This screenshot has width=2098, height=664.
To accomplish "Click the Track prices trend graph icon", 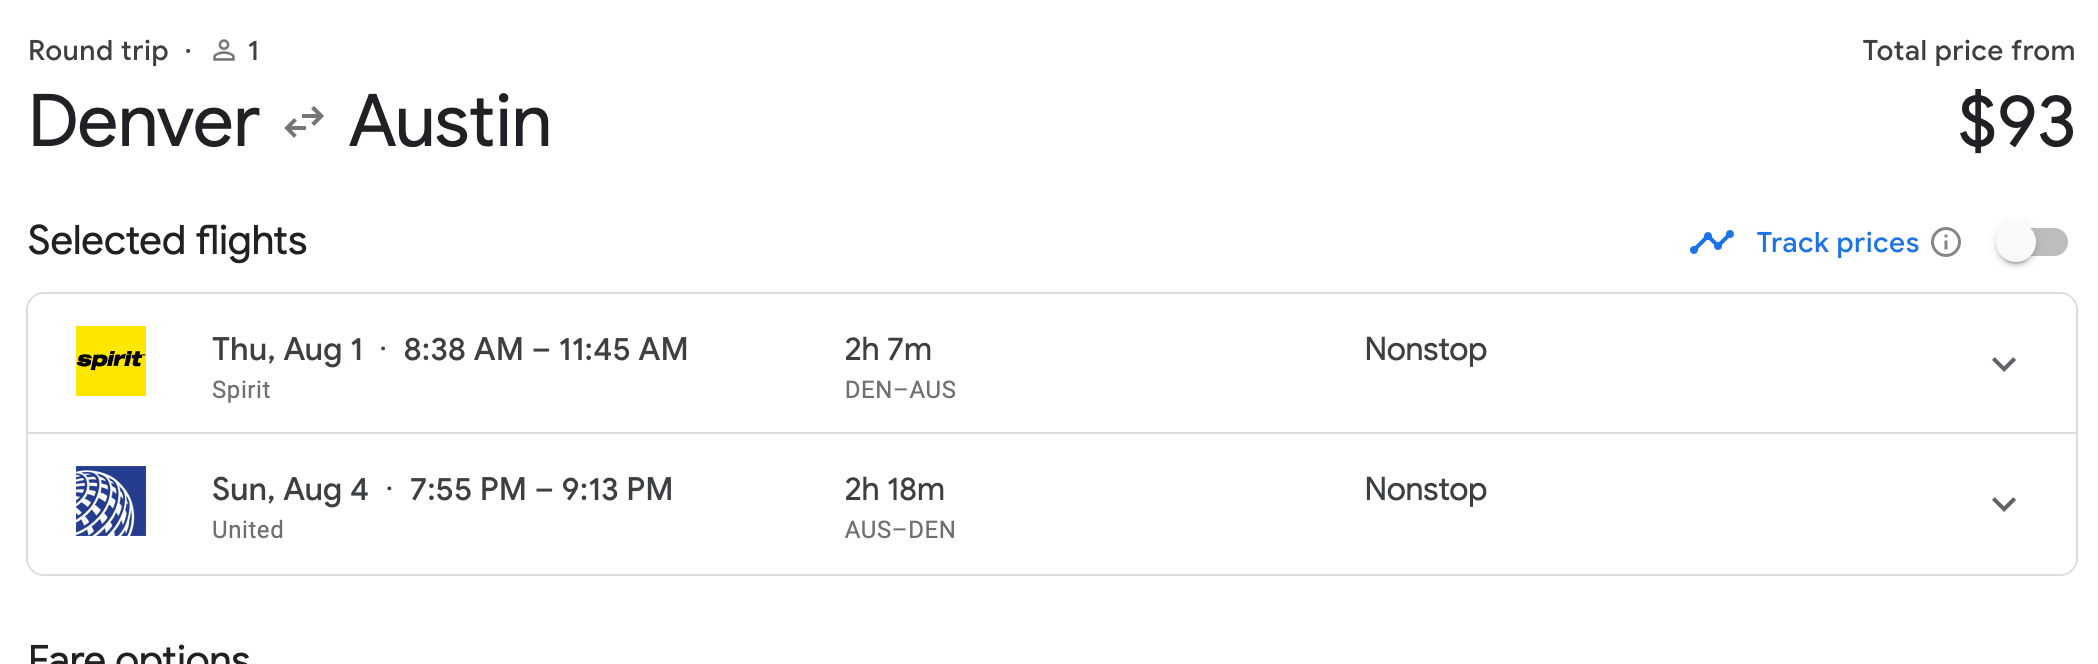I will [x=1711, y=242].
